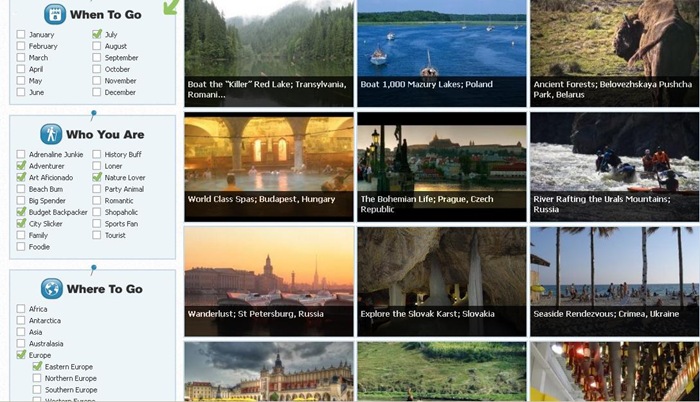700x402 pixels.
Task: Check the History Buff checkbox
Action: click(x=96, y=154)
